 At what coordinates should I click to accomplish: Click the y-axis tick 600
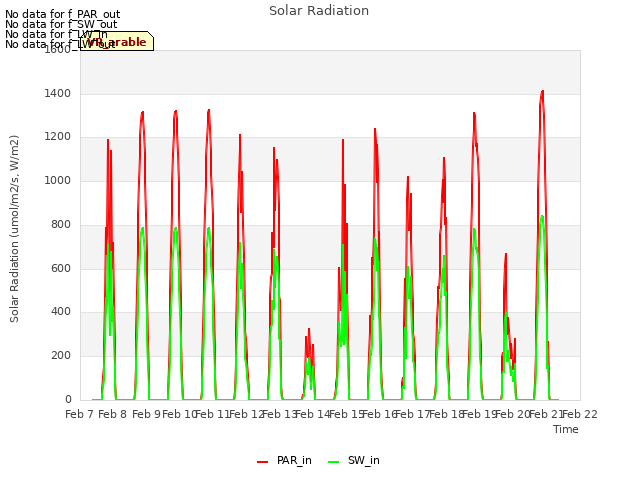(61, 268)
